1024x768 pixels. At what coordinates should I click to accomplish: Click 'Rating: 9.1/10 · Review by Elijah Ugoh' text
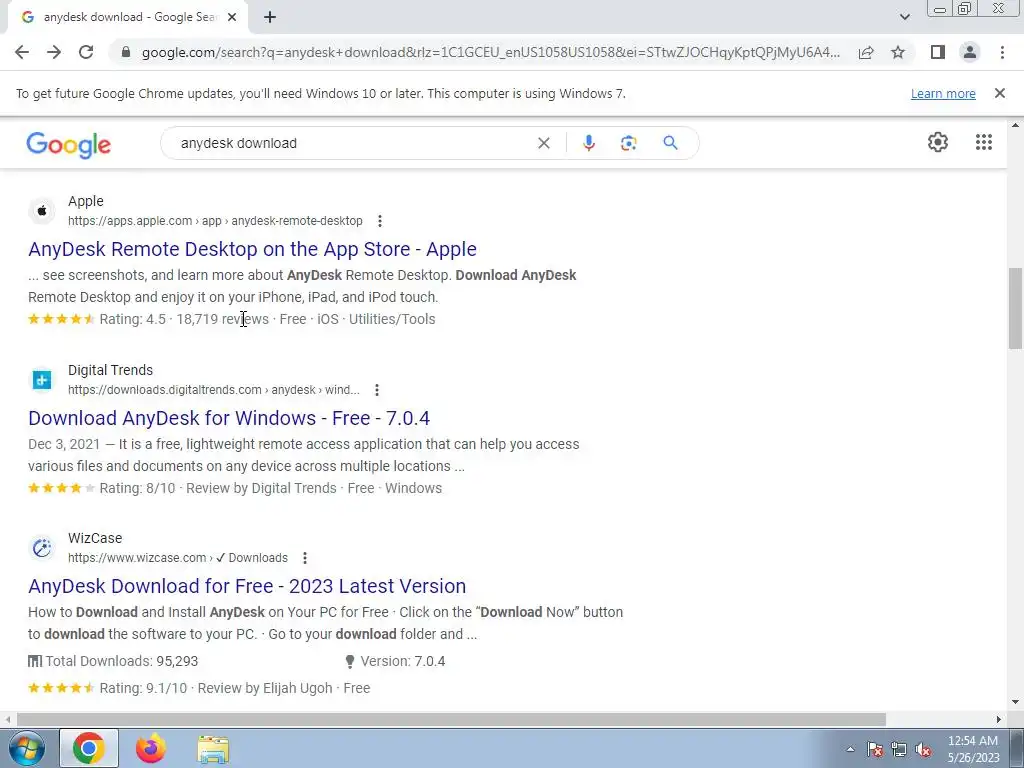coord(216,688)
